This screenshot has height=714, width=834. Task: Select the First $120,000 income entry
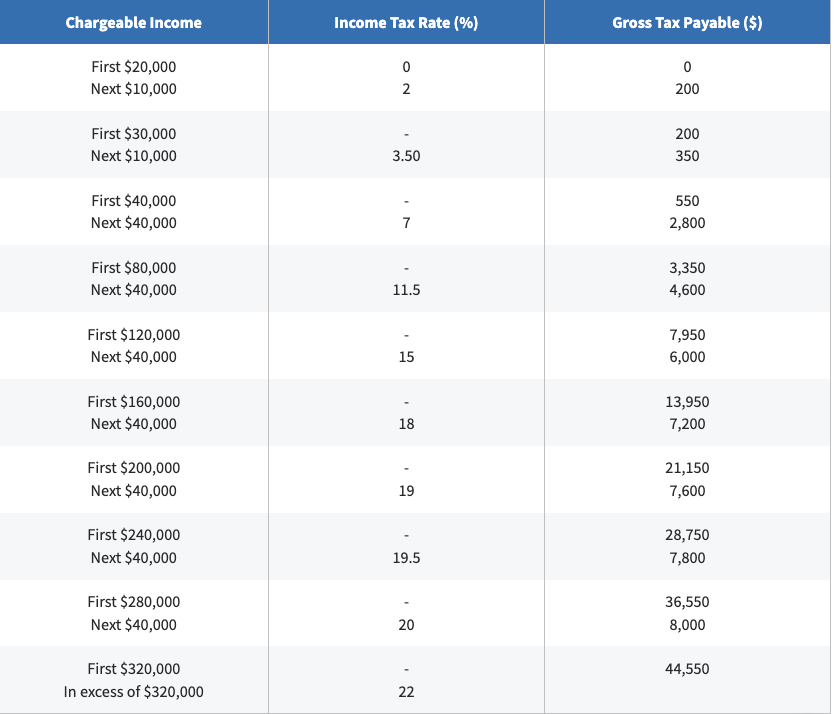(134, 335)
